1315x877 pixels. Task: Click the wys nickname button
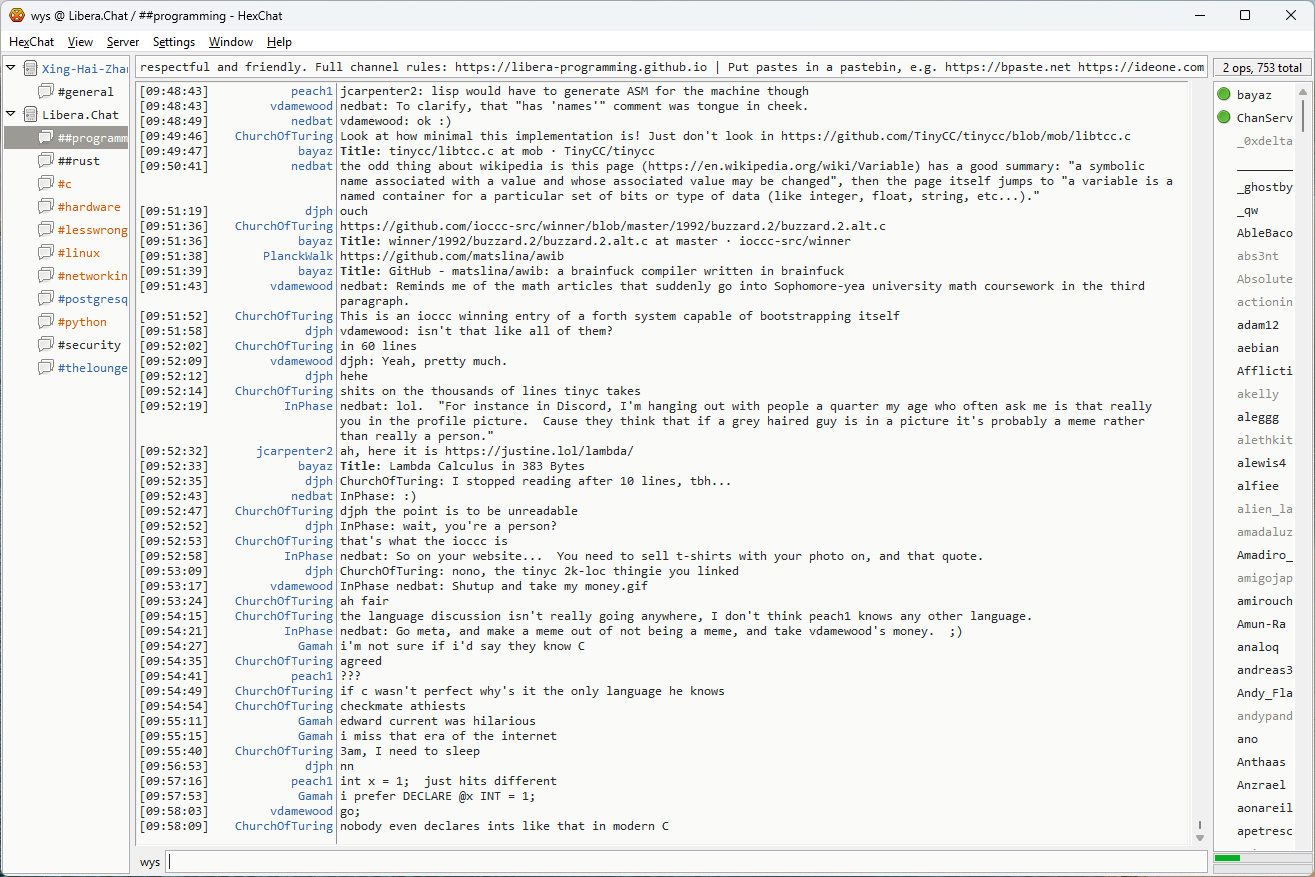tap(150, 862)
